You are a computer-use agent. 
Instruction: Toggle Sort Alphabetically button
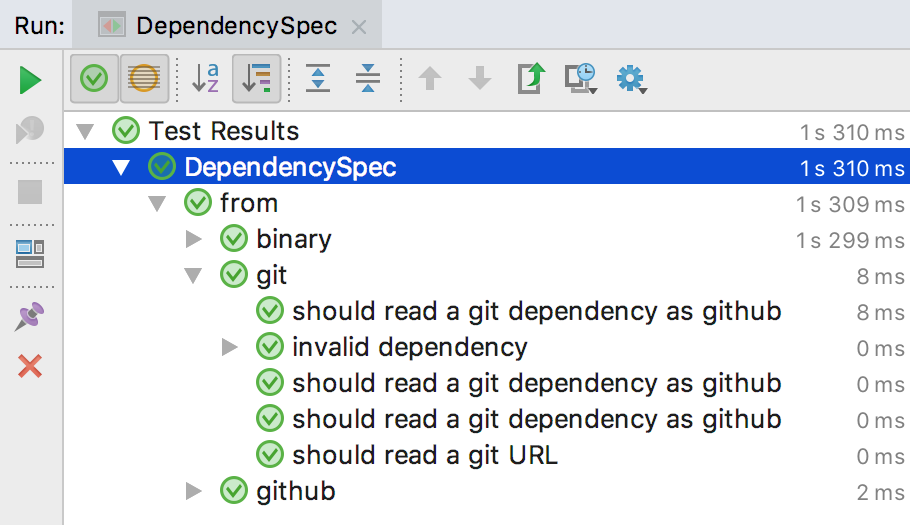[205, 78]
